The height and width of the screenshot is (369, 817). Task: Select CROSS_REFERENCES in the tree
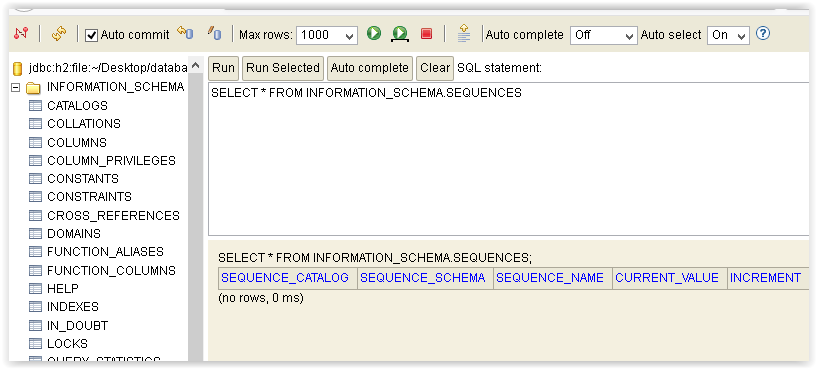pyautogui.click(x=114, y=216)
